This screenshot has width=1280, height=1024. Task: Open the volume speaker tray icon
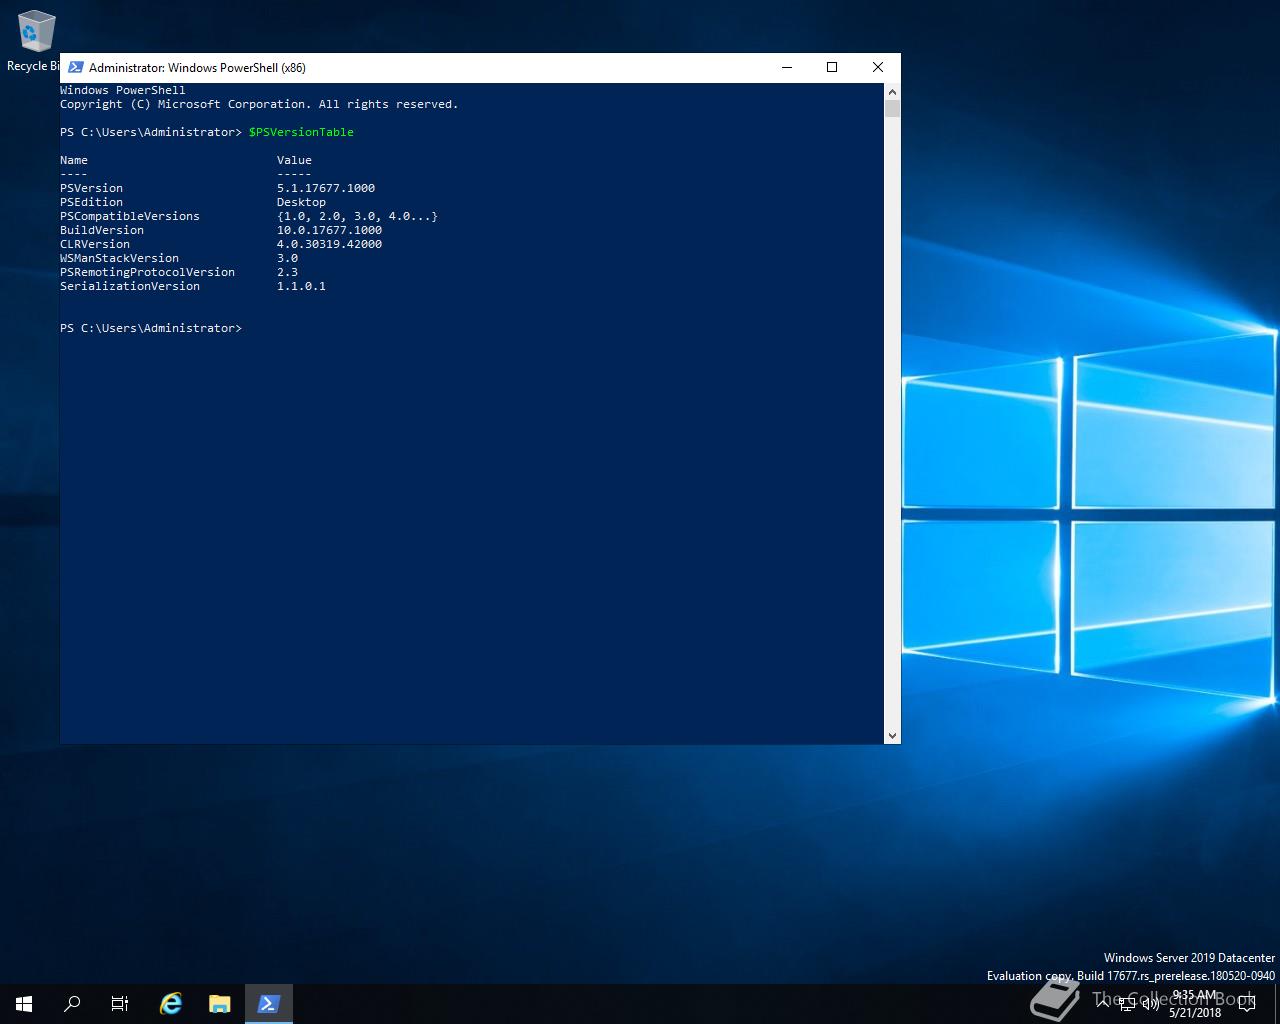[x=1150, y=1003]
